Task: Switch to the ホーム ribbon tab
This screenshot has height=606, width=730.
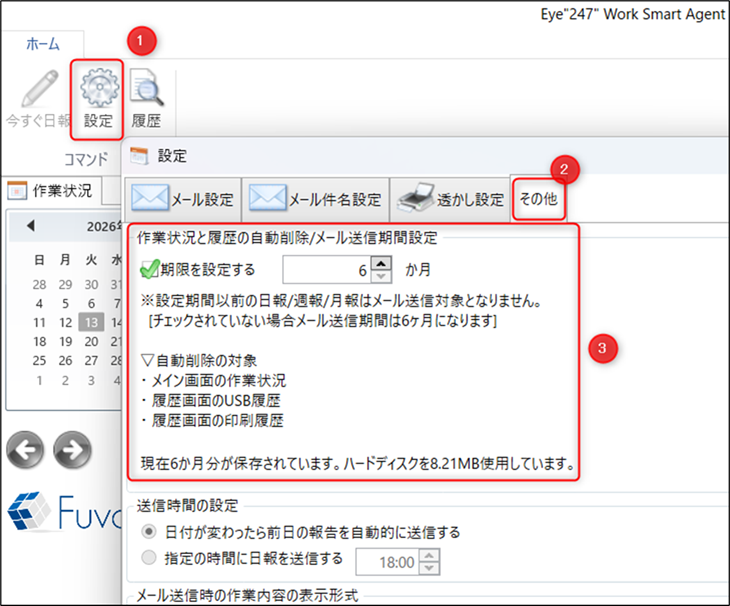Action: 41,44
